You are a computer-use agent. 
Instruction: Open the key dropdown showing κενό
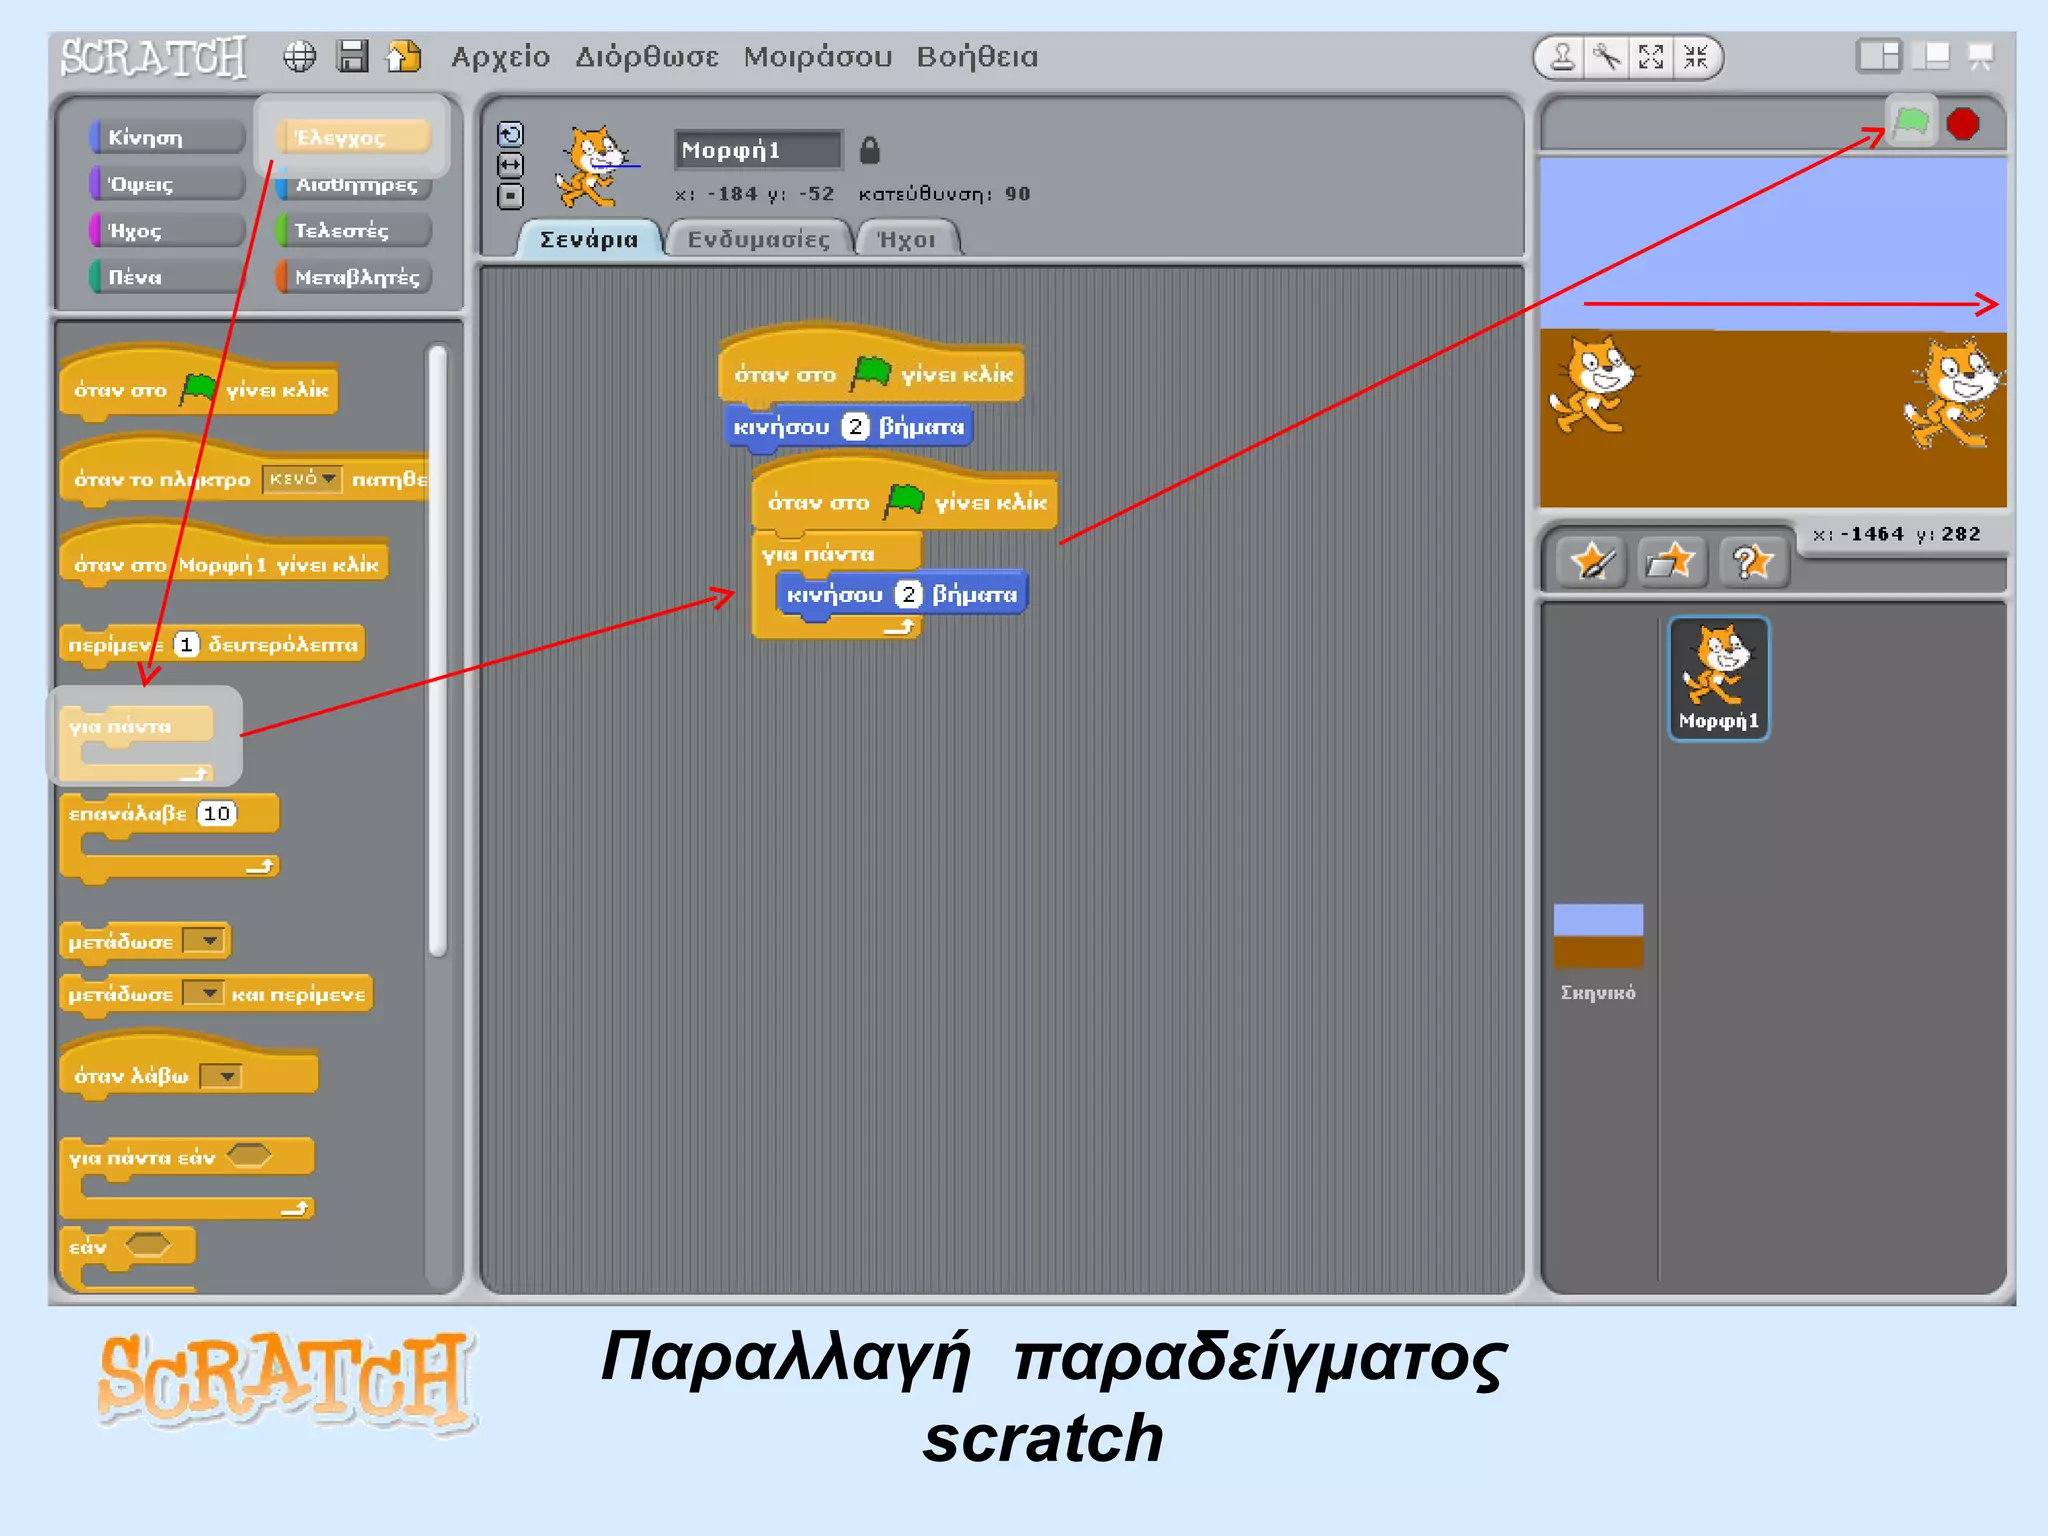(302, 479)
